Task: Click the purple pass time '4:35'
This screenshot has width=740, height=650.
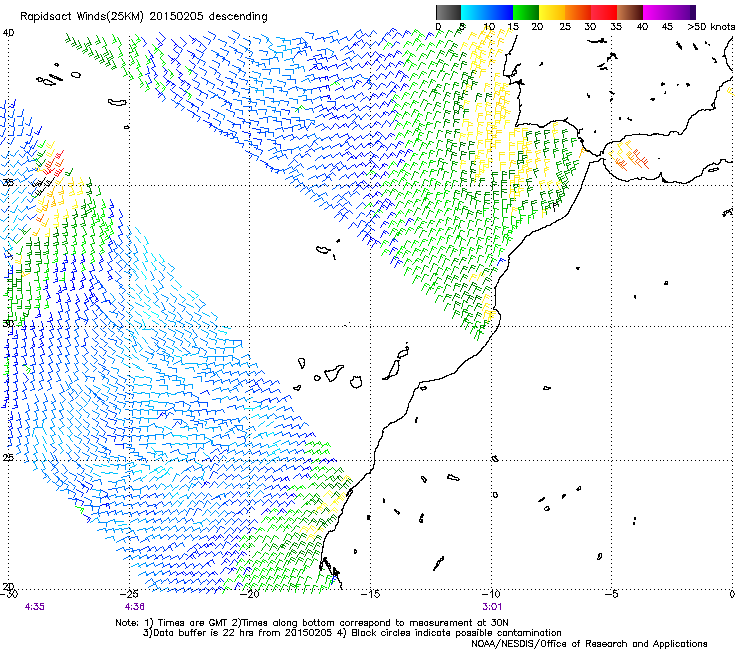Action: tap(34, 607)
